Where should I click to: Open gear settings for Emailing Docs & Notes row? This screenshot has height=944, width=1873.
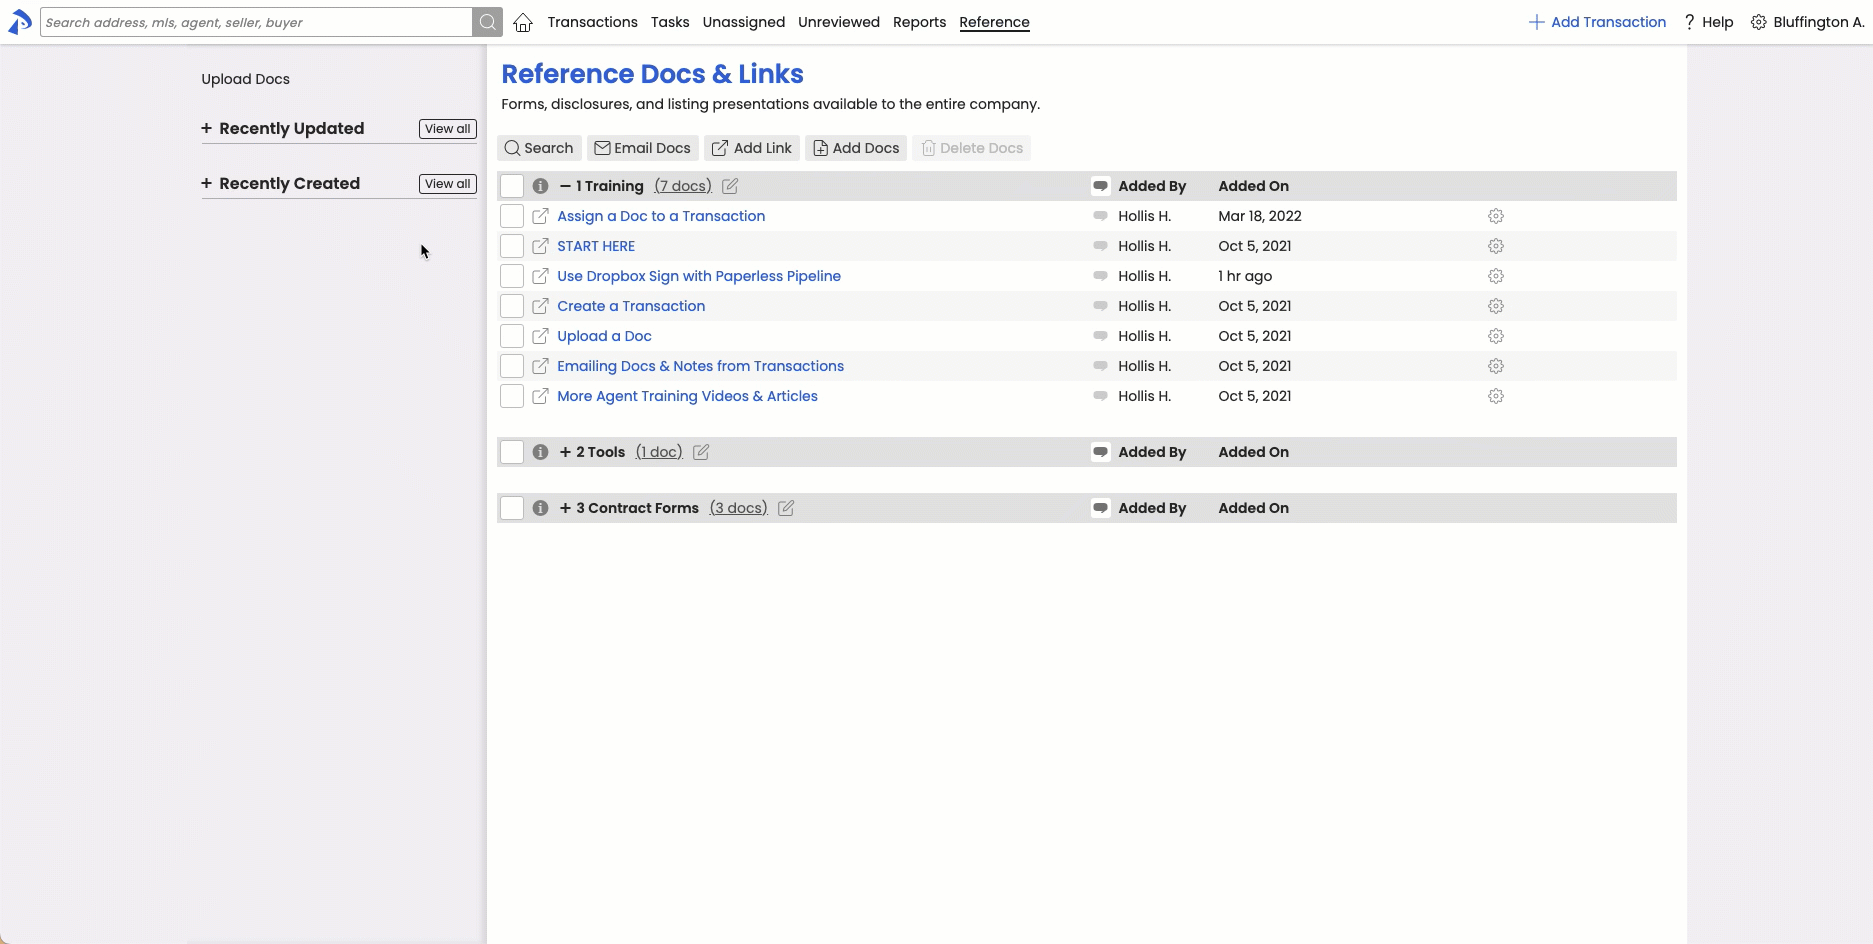point(1496,366)
